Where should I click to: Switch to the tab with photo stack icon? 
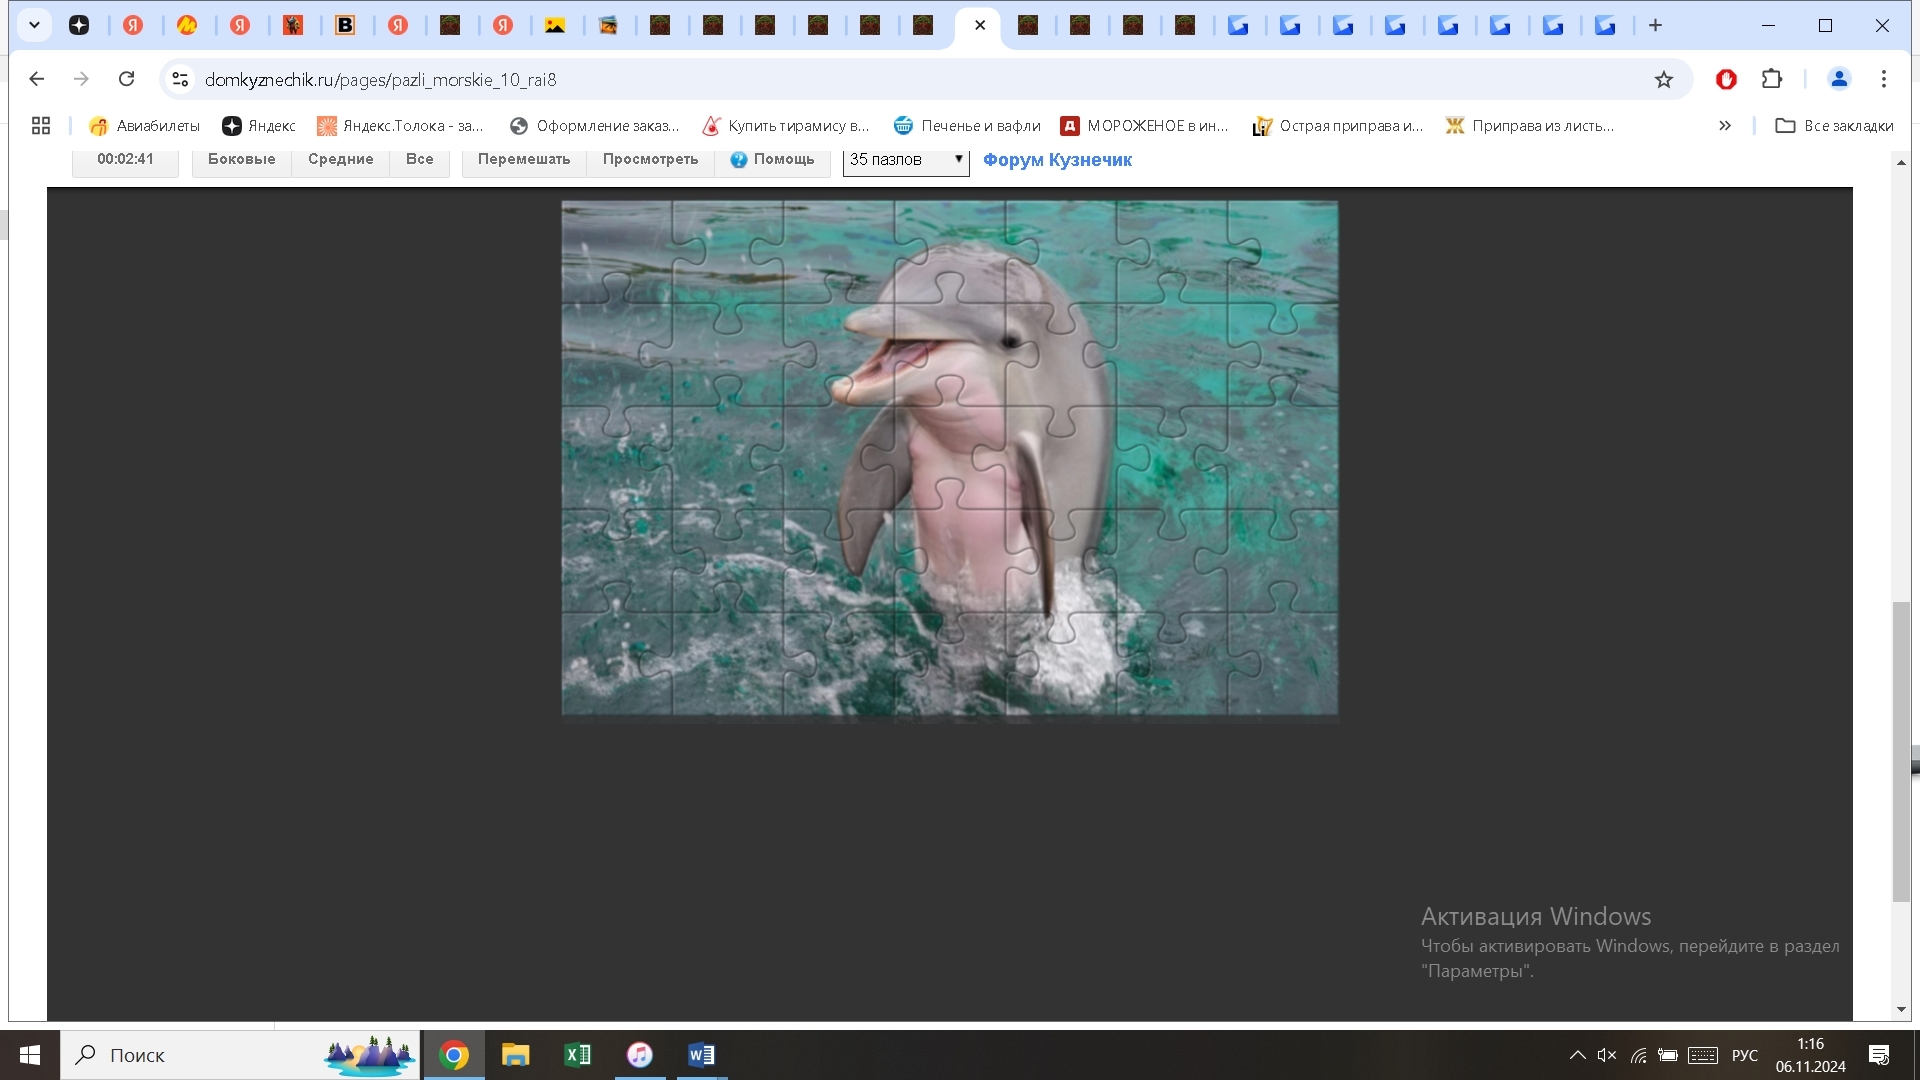pyautogui.click(x=608, y=25)
